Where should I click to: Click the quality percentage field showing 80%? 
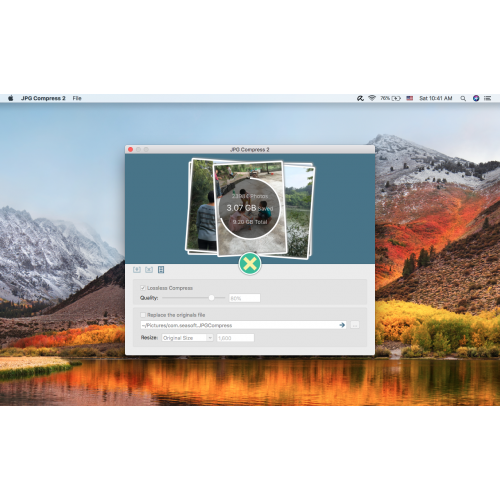(x=245, y=298)
